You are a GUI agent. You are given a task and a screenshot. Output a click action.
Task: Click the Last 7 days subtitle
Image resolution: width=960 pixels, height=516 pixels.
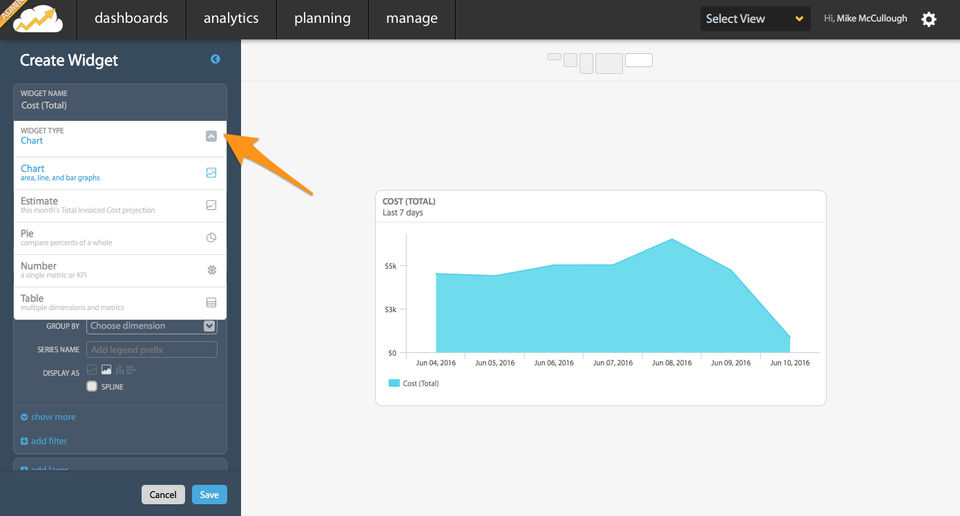pyautogui.click(x=403, y=212)
